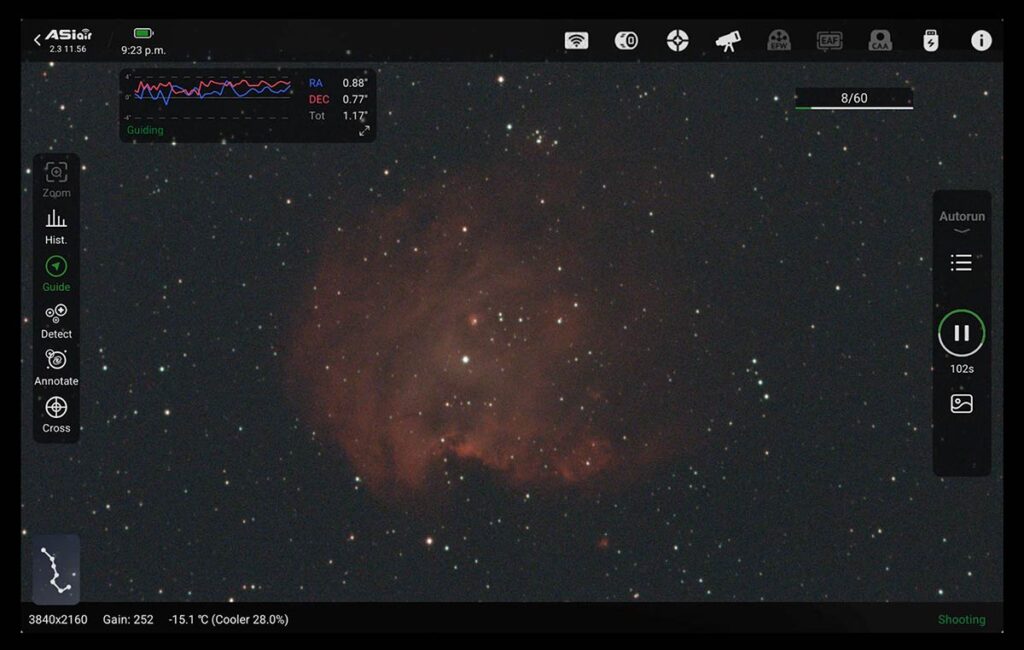Screen dimensions: 1024x650
Task: Expand the guiding graph to fullscreen
Action: point(365,129)
